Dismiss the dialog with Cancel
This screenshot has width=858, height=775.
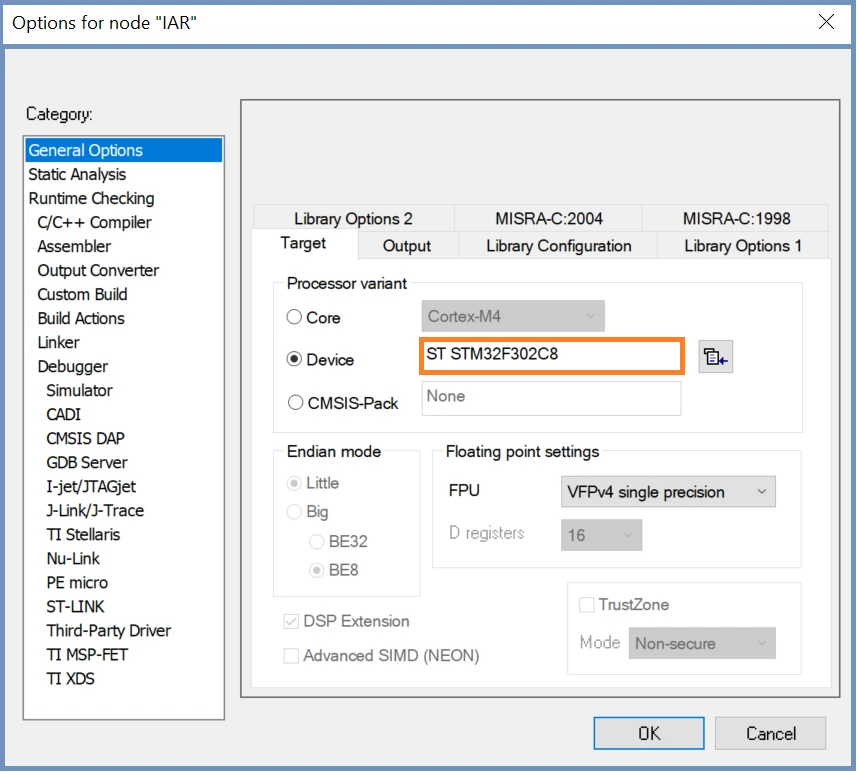pyautogui.click(x=770, y=733)
